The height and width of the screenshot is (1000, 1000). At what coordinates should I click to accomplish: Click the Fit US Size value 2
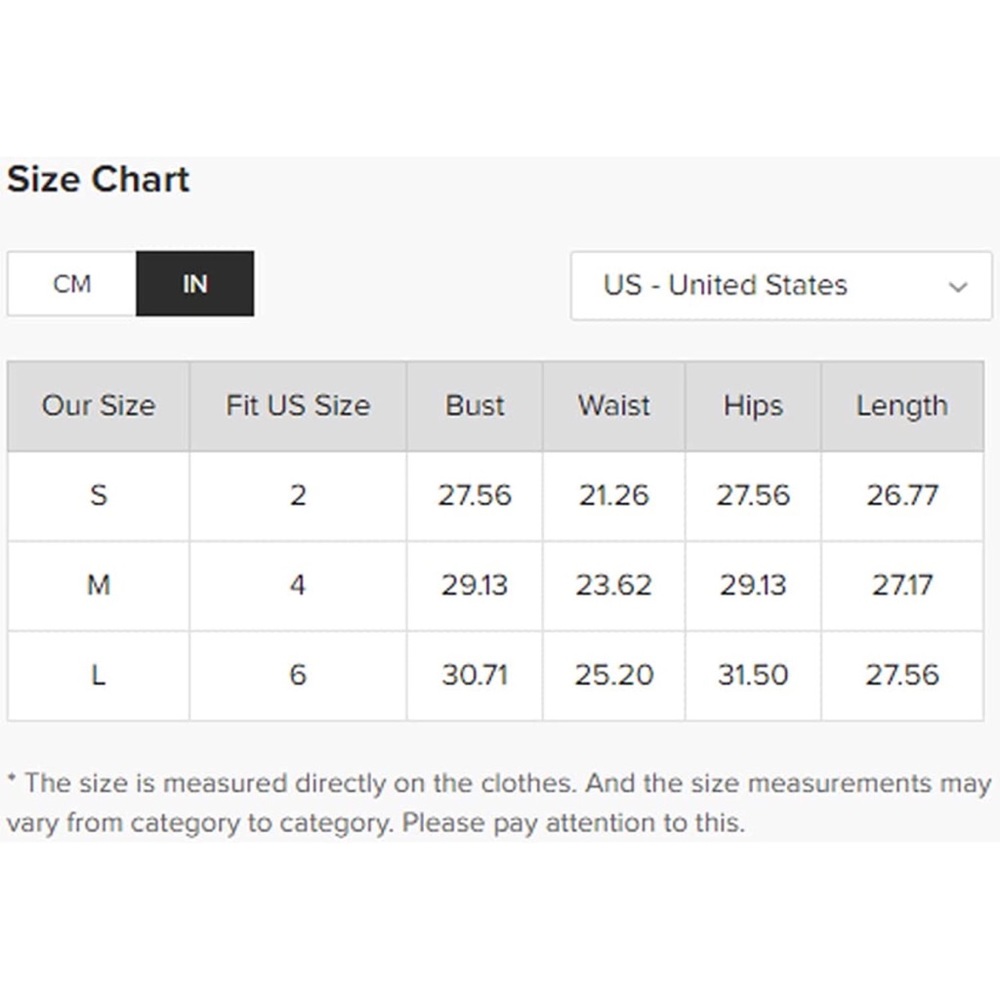tap(298, 496)
